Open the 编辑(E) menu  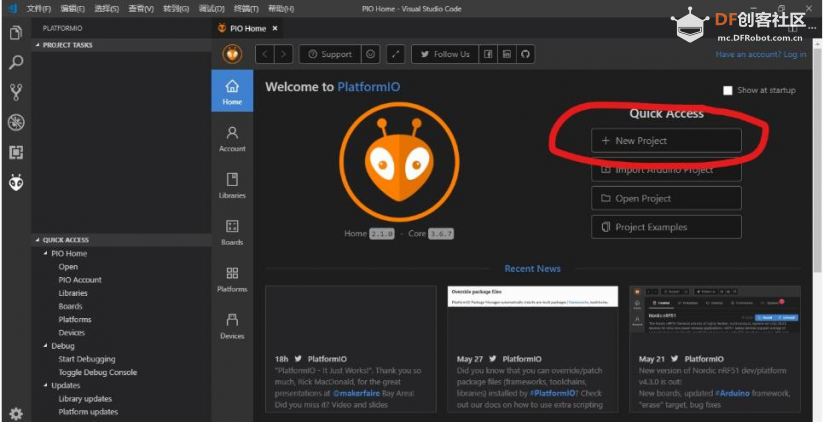click(72, 9)
